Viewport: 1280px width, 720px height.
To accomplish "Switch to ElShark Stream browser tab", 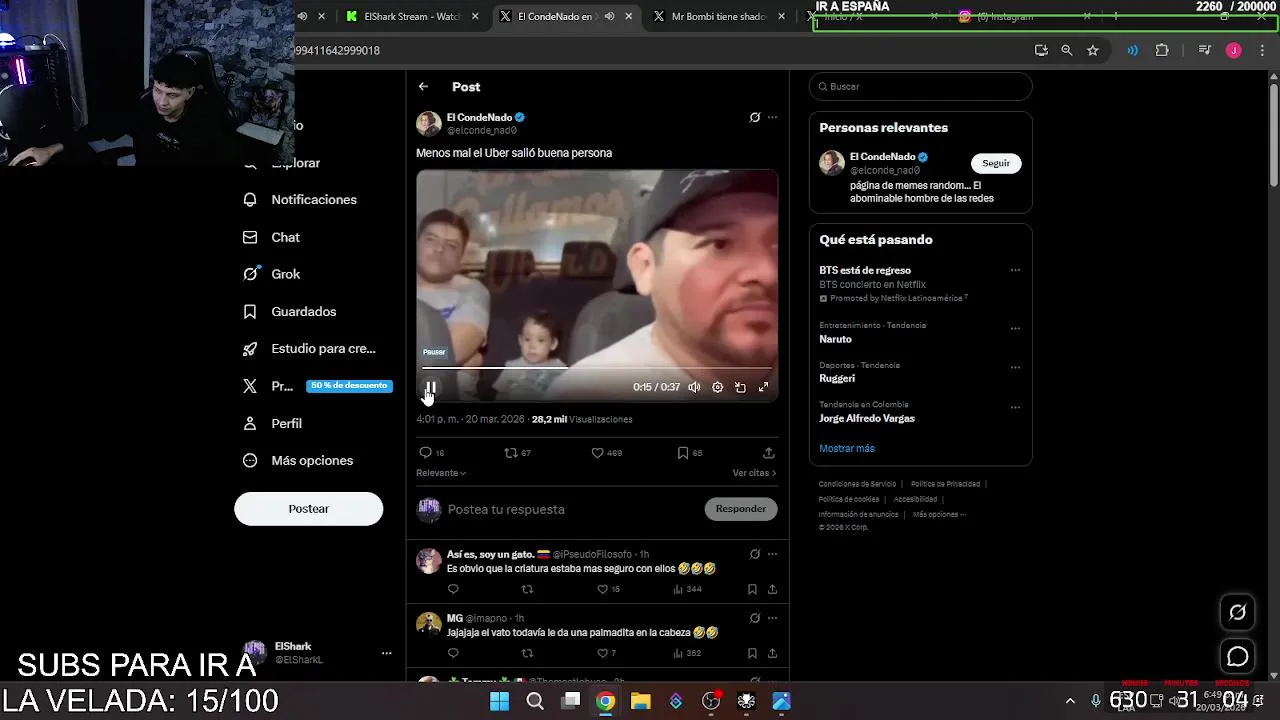I will click(x=412, y=17).
